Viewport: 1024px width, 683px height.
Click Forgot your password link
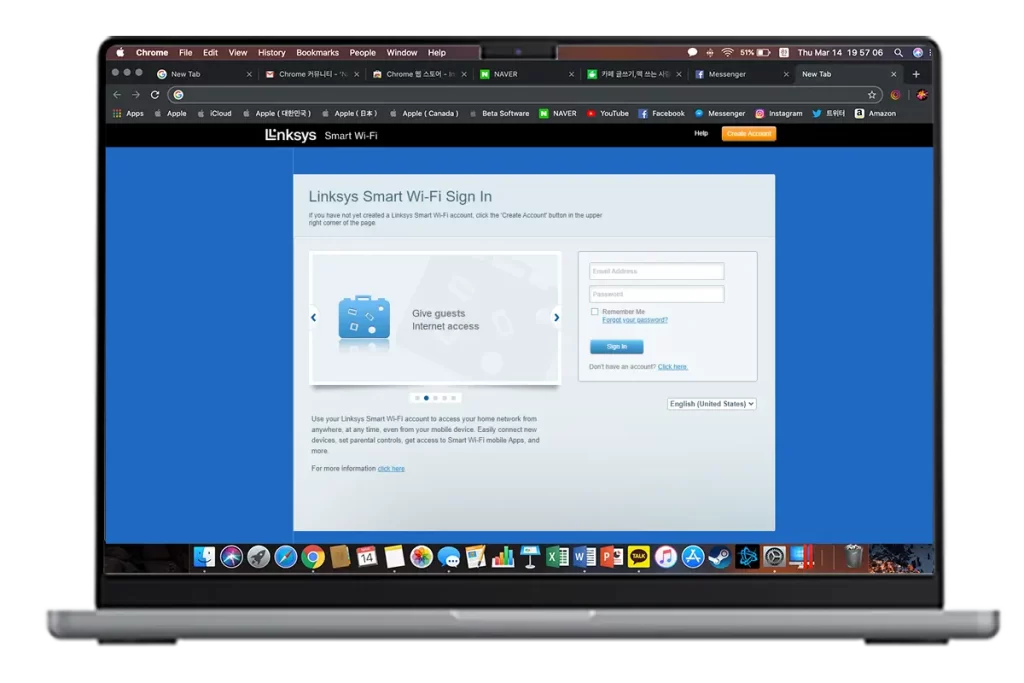click(x=634, y=320)
